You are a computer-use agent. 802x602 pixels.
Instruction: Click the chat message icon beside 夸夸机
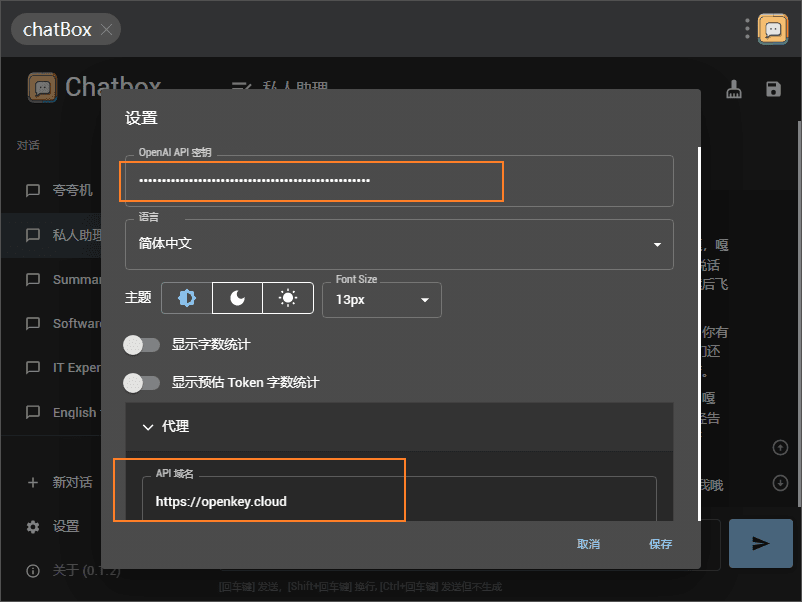(x=33, y=190)
